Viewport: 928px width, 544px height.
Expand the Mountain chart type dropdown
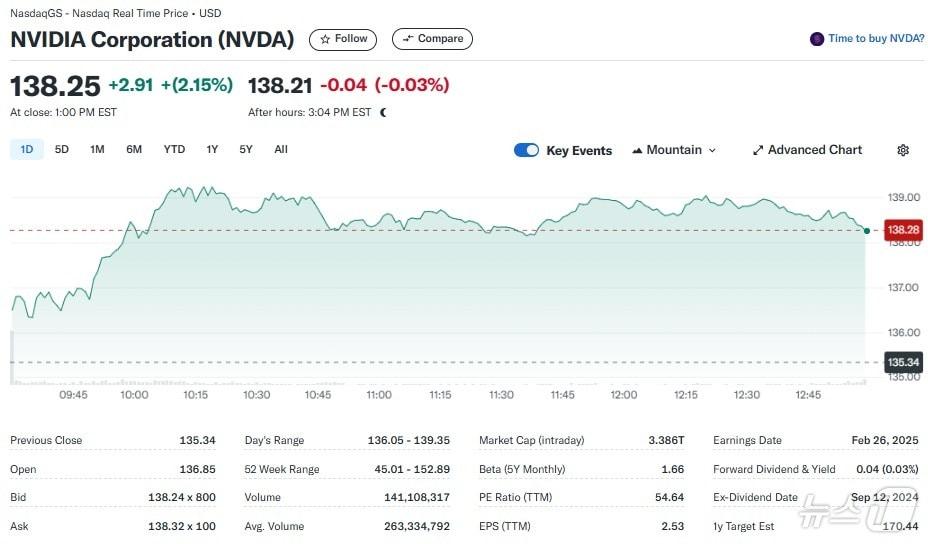pos(674,150)
